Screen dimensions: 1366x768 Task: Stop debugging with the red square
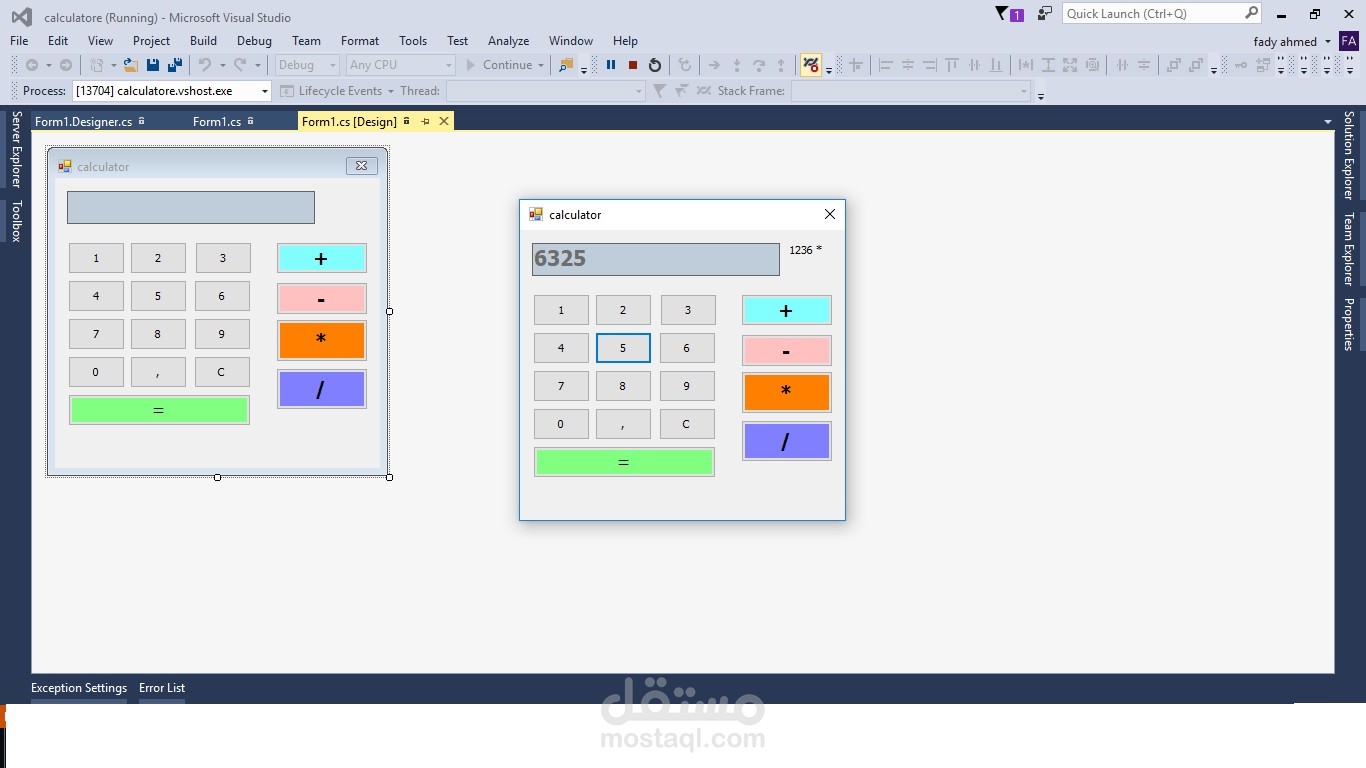coord(633,65)
